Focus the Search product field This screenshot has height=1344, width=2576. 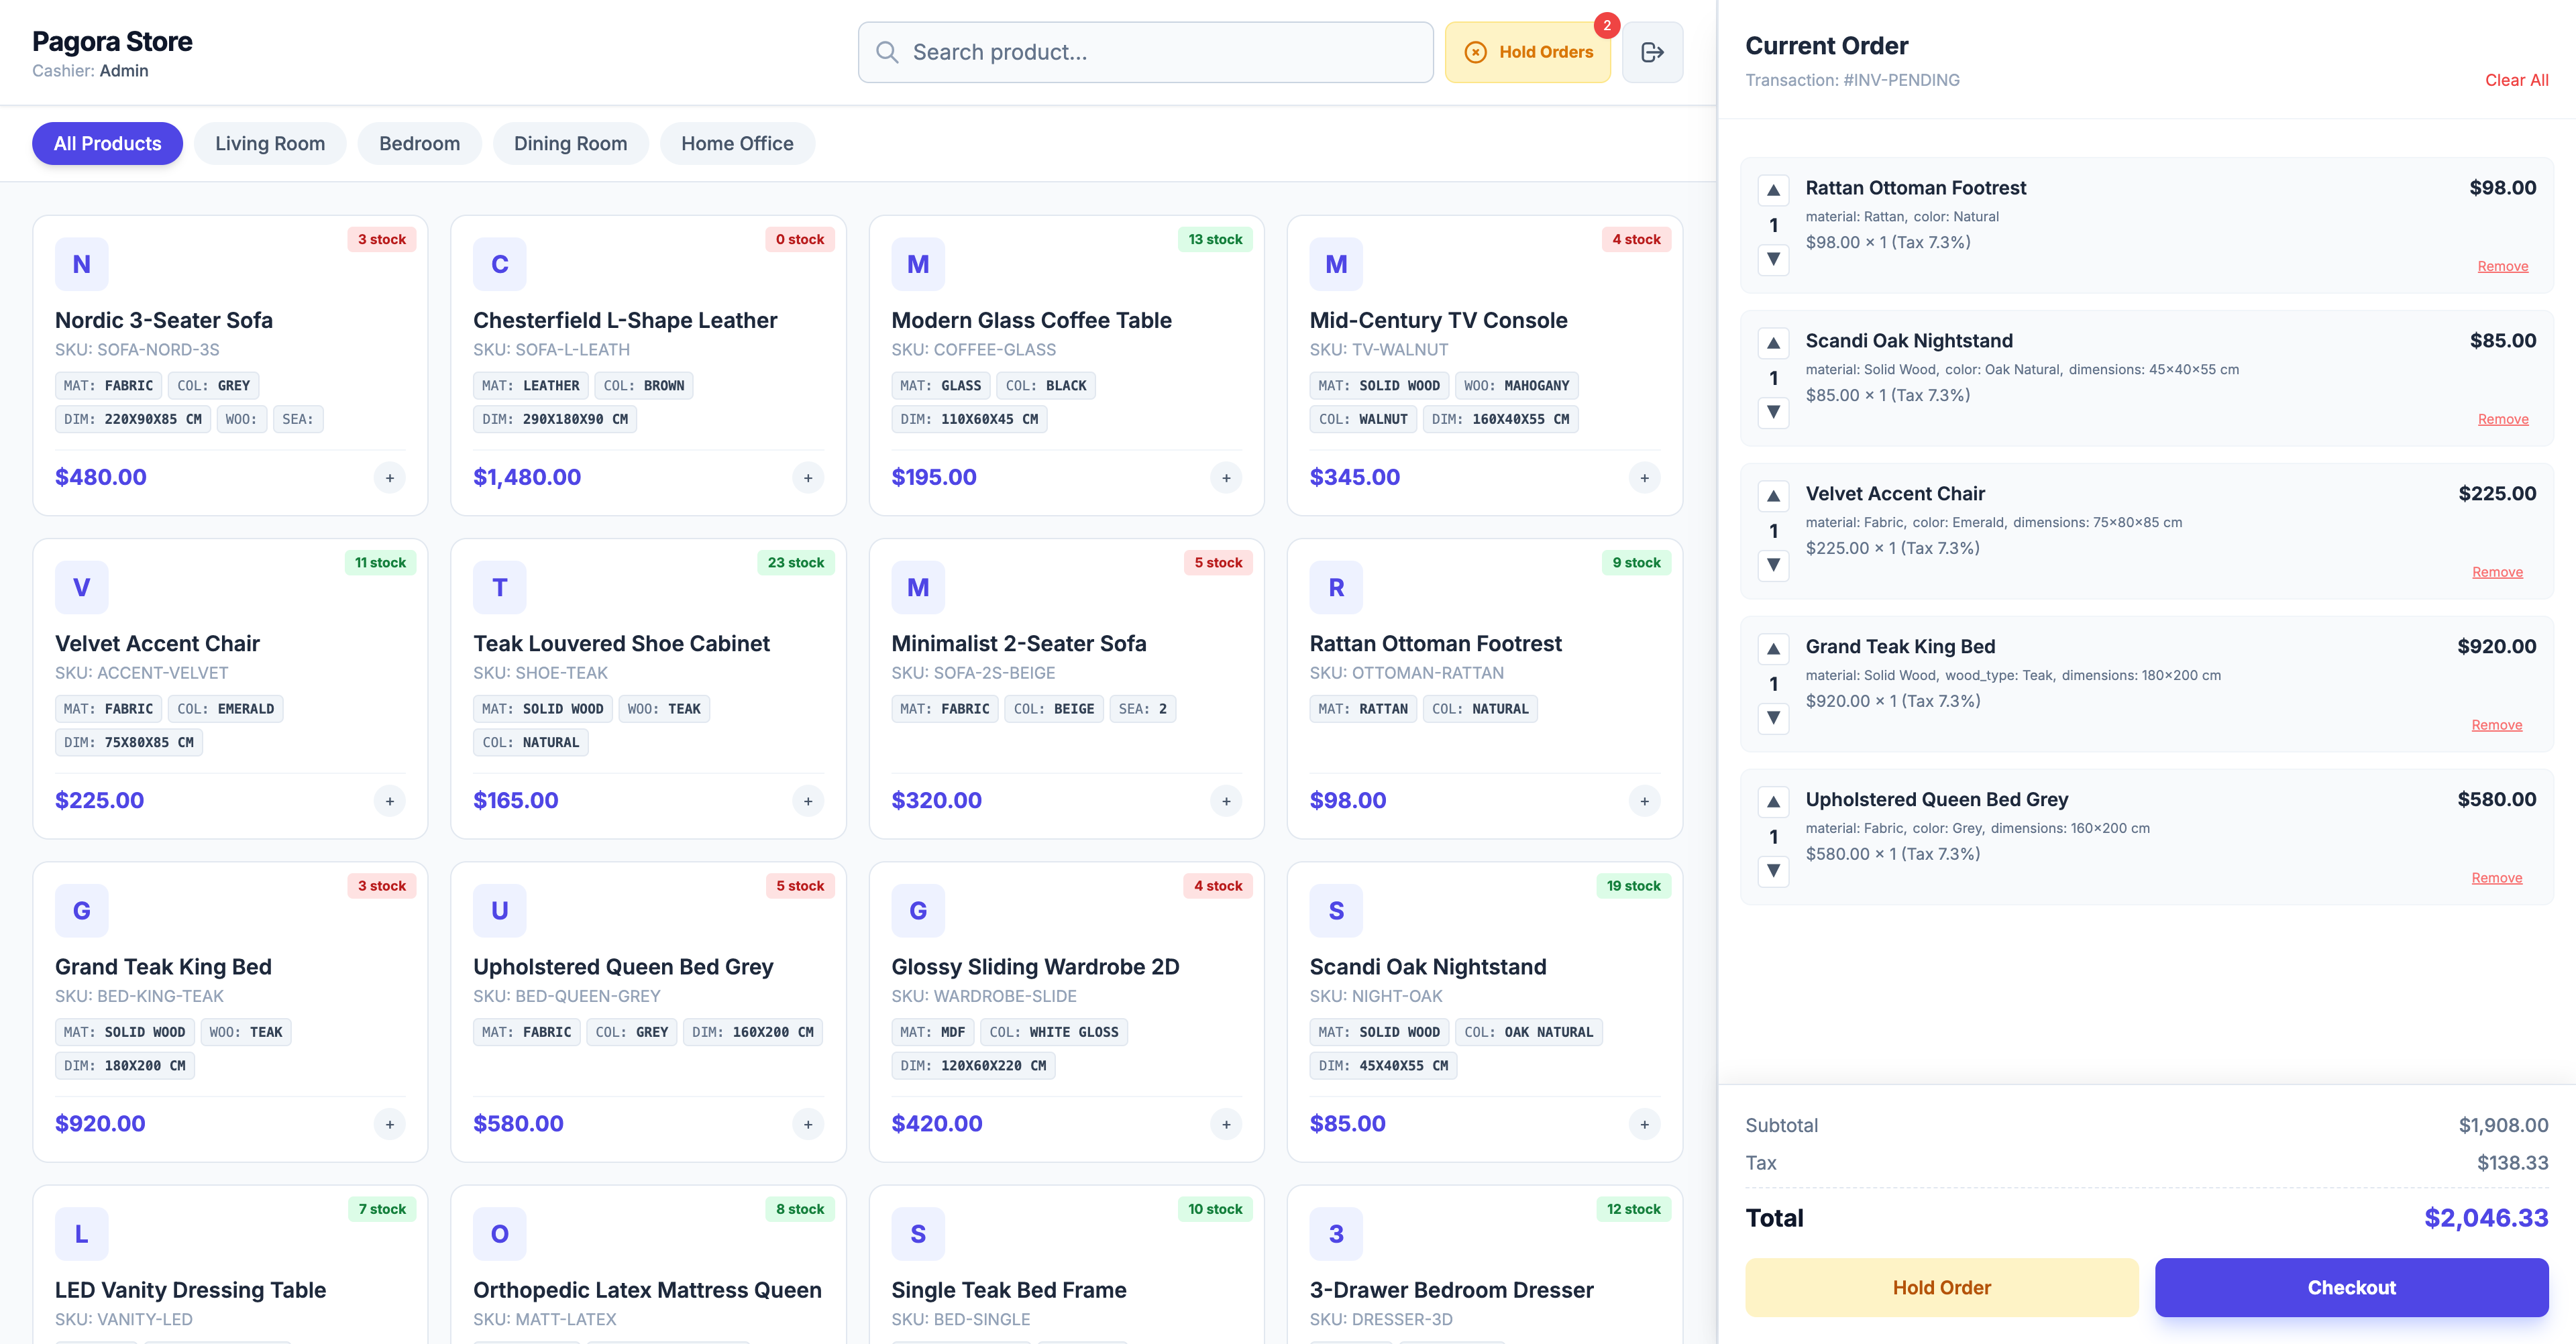1146,52
